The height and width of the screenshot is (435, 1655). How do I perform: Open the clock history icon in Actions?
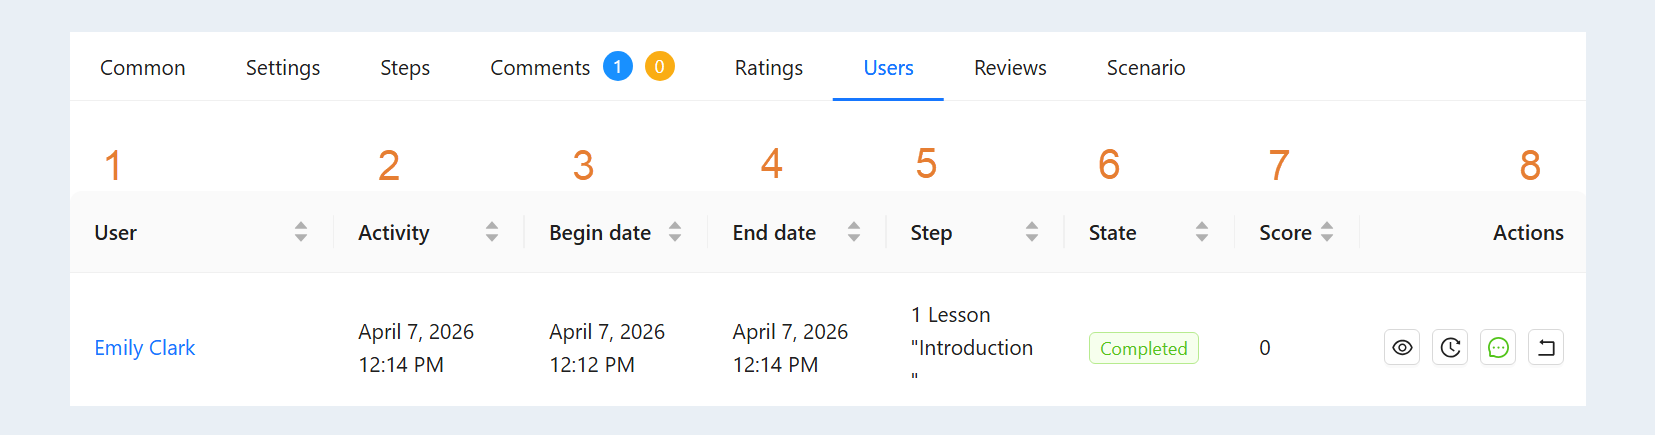[1450, 348]
